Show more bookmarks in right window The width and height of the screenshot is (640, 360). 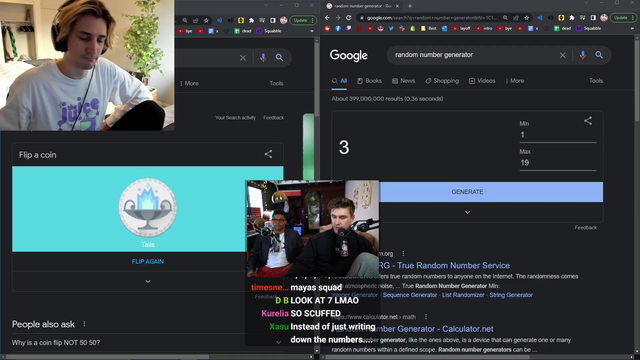click(632, 28)
